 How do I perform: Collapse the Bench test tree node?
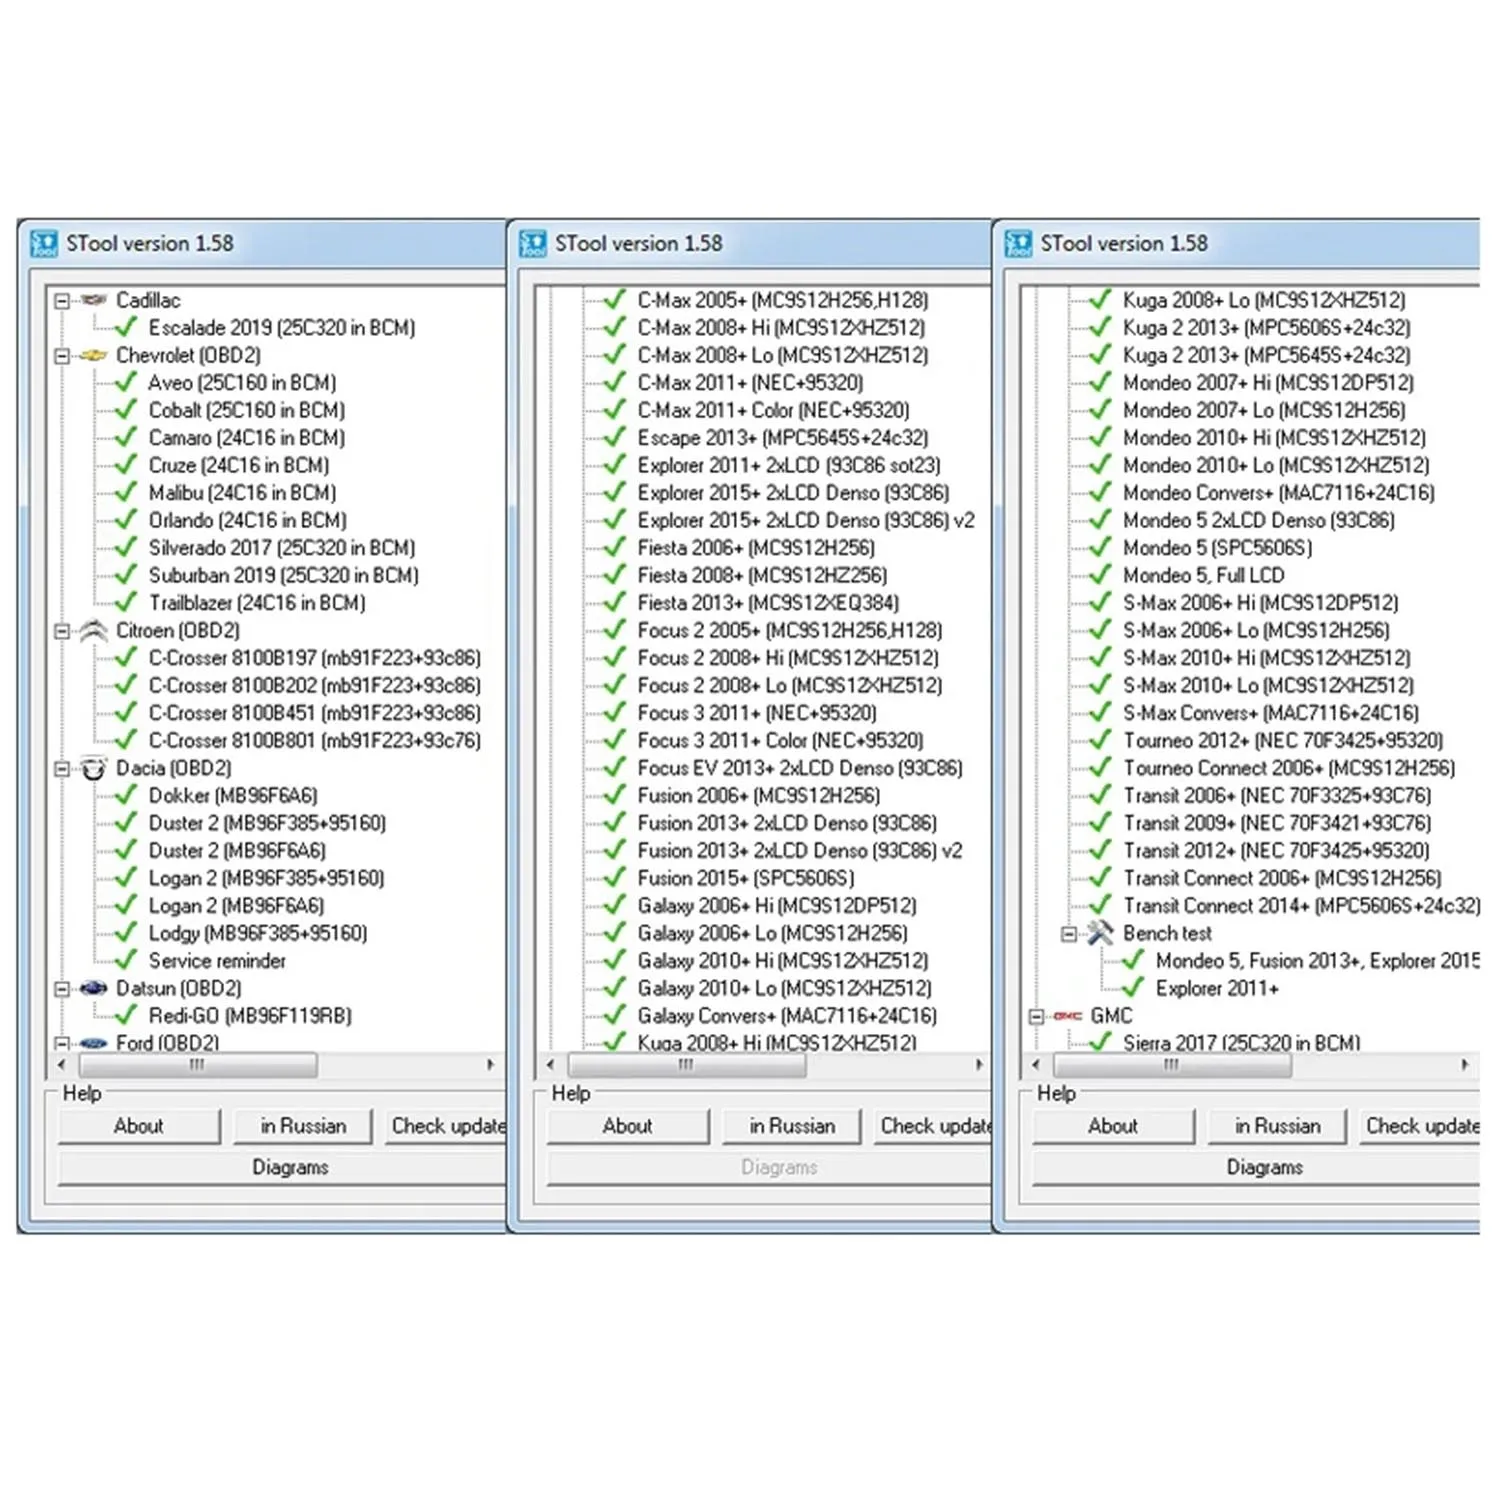pyautogui.click(x=1069, y=934)
